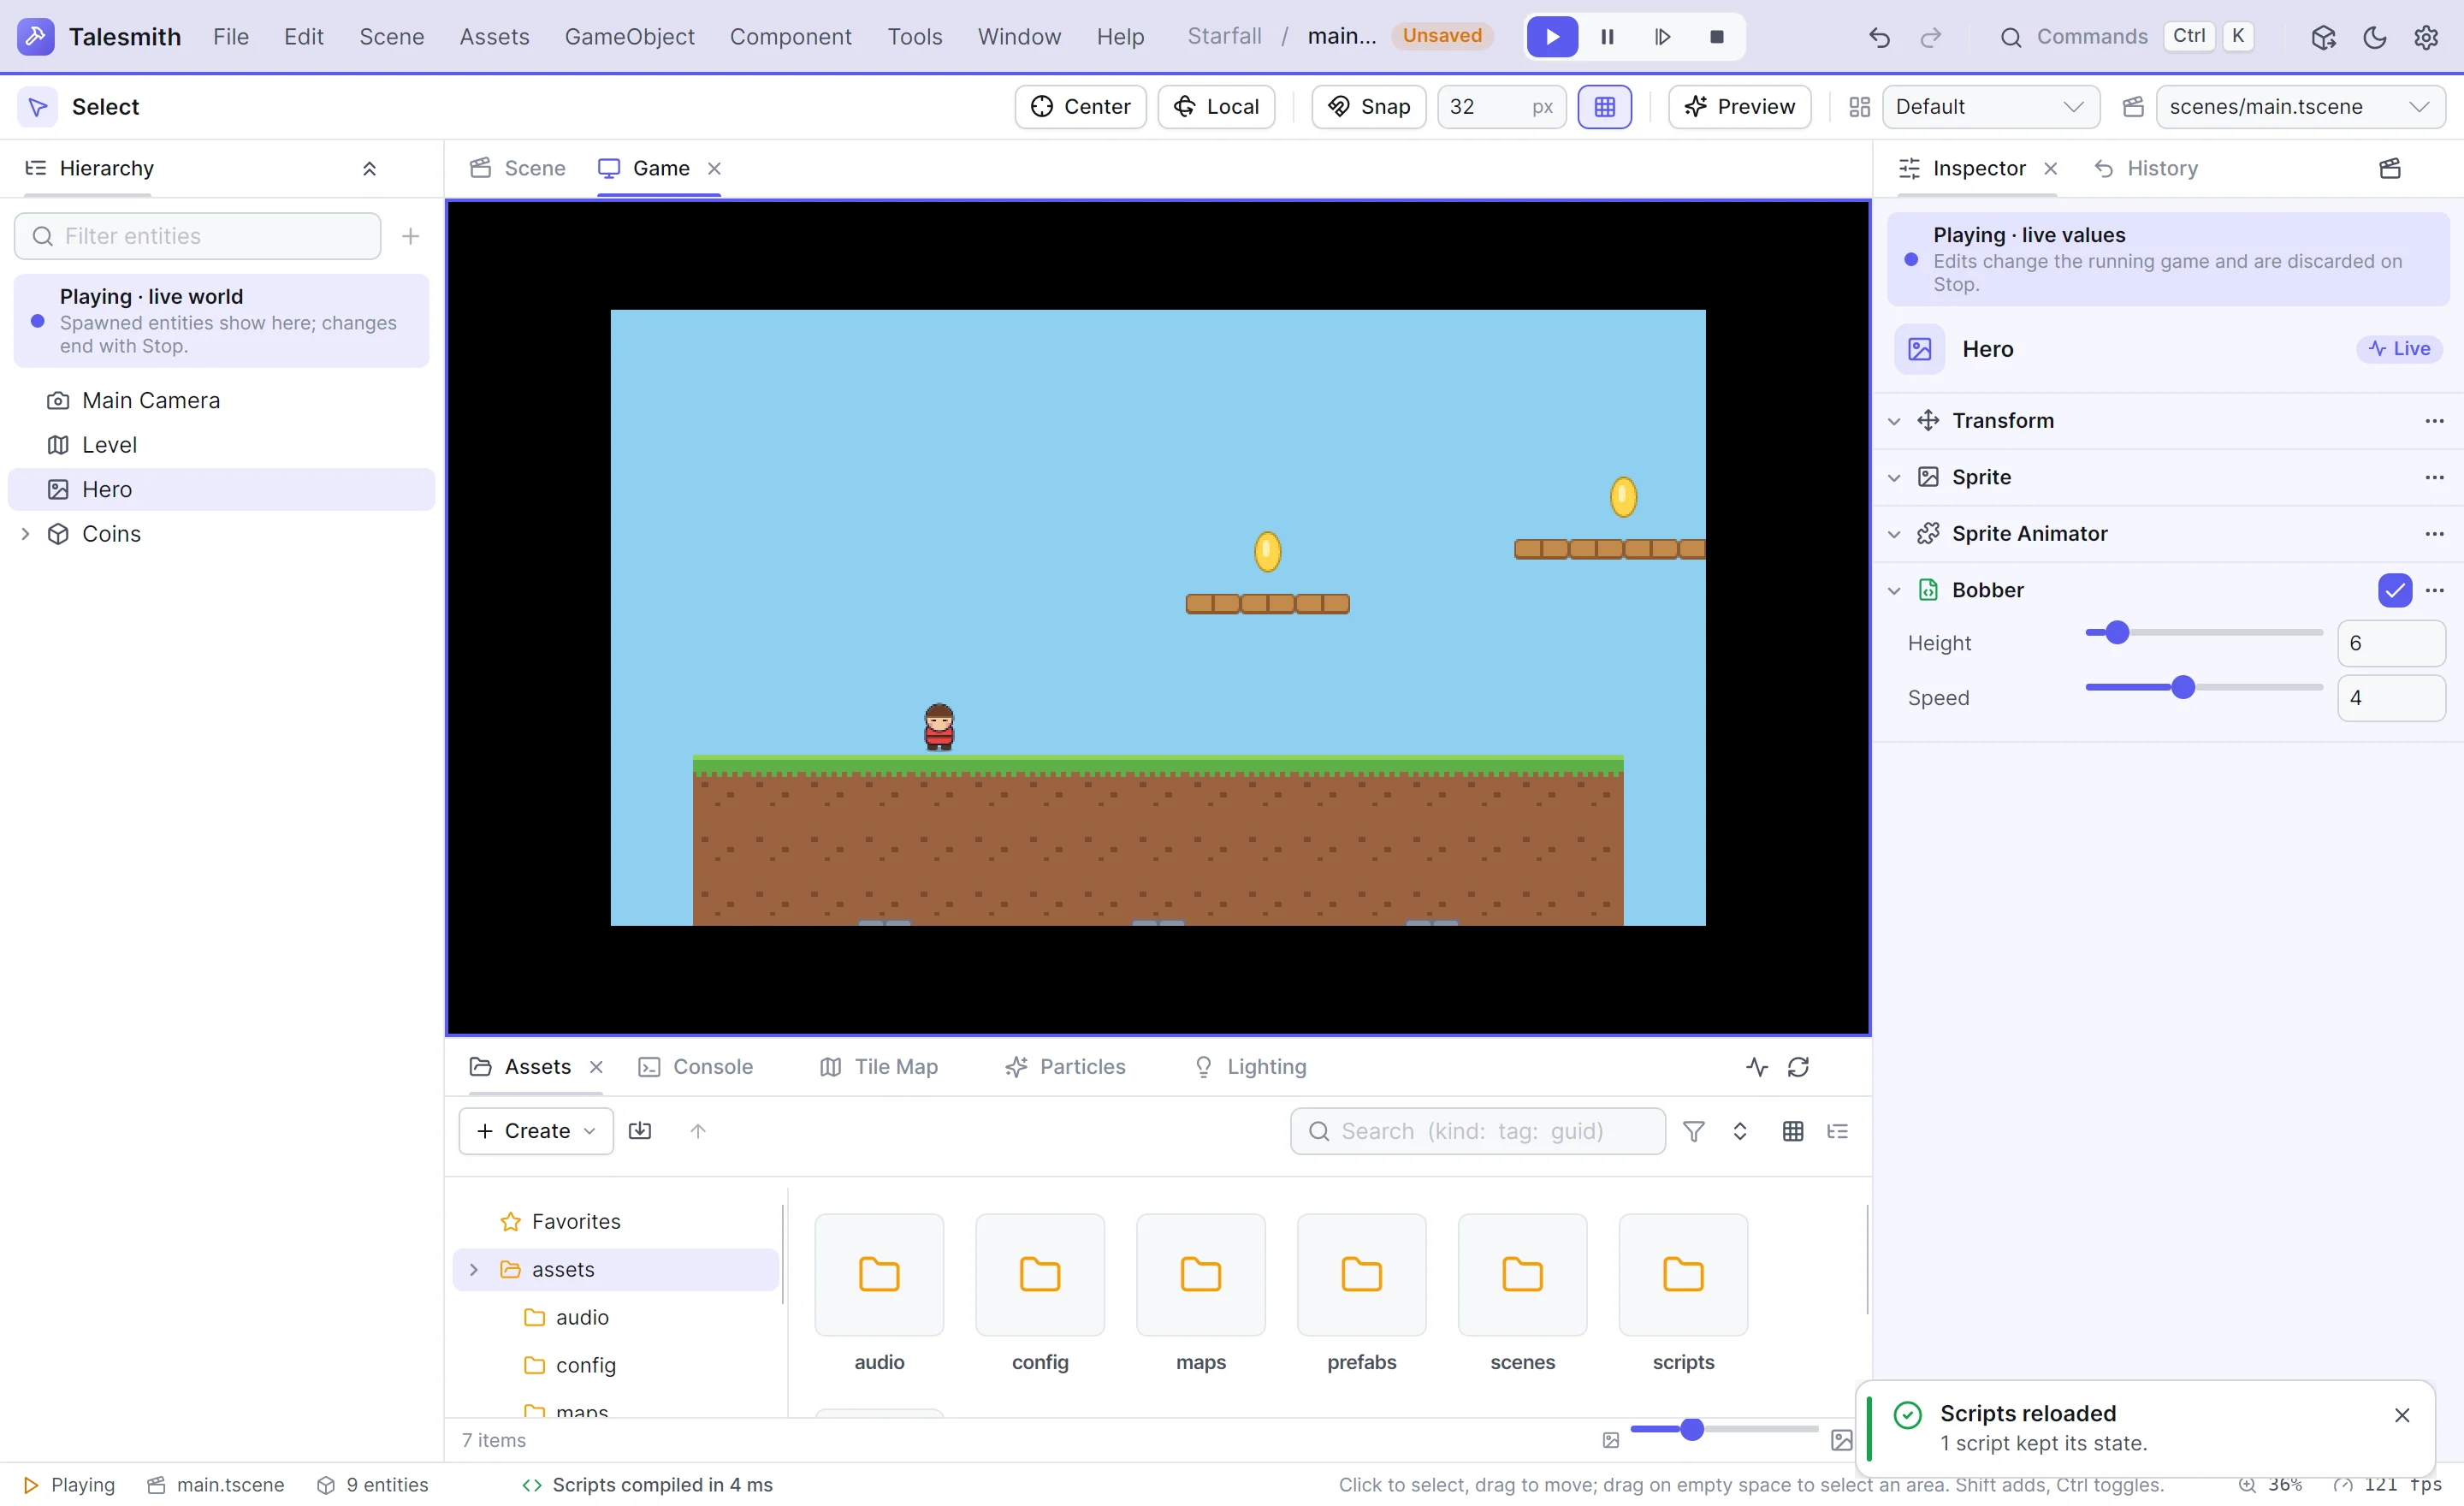Switch assets to list tree view icon
2464x1506 pixels.
(1837, 1131)
